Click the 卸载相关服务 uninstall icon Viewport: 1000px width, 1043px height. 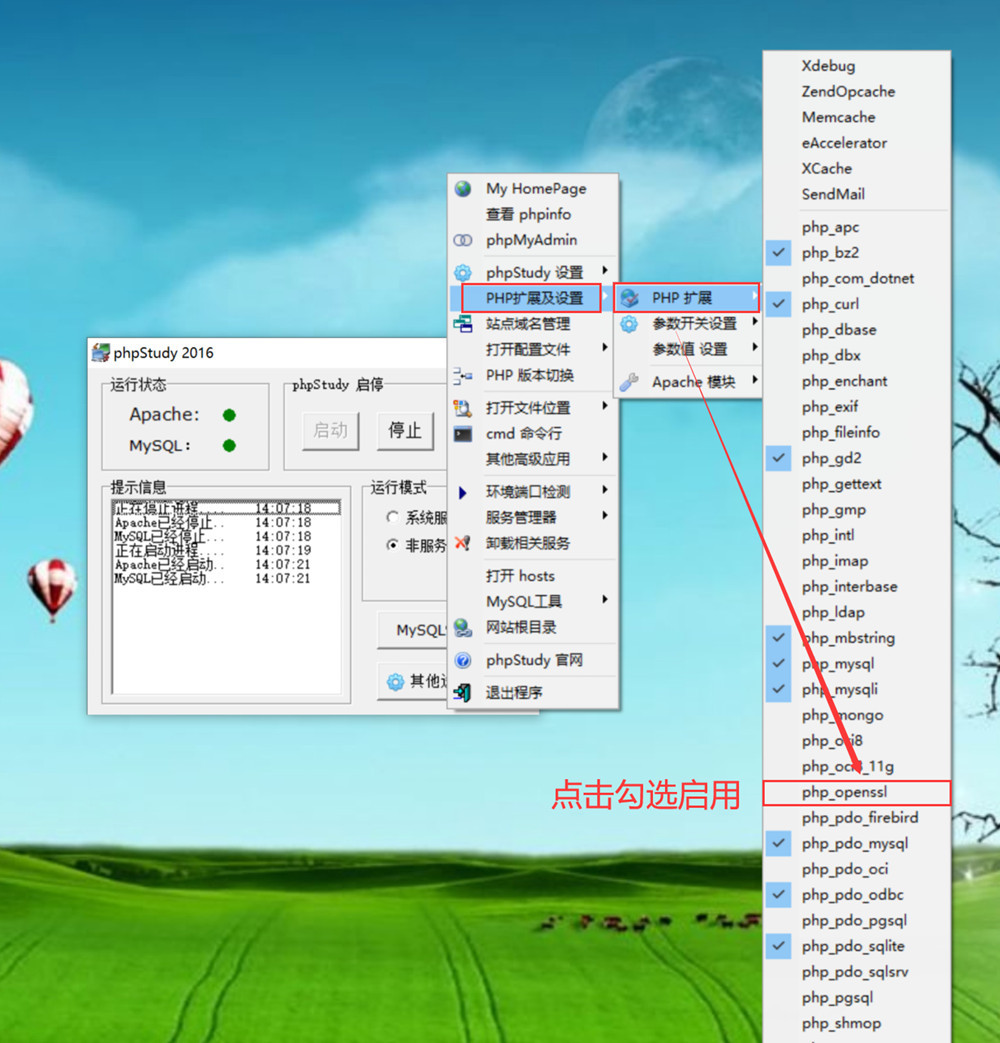pyautogui.click(x=462, y=543)
